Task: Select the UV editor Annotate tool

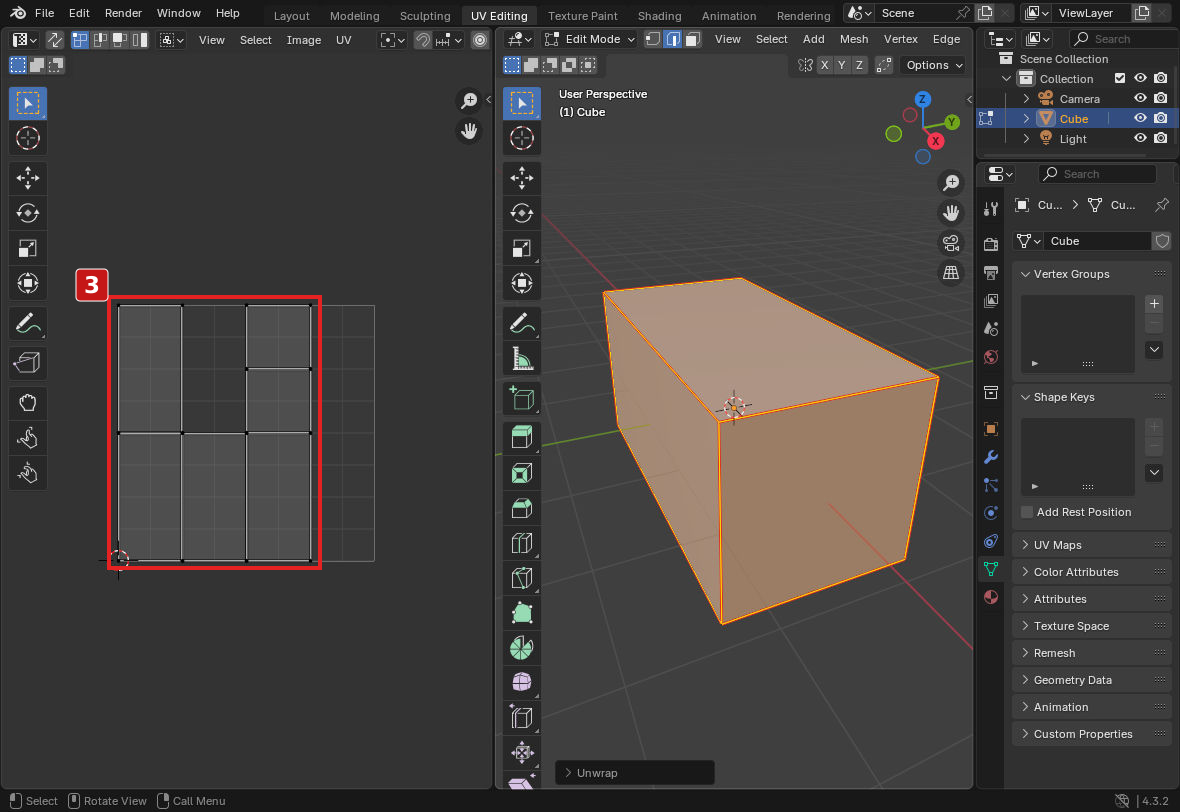Action: click(28, 324)
